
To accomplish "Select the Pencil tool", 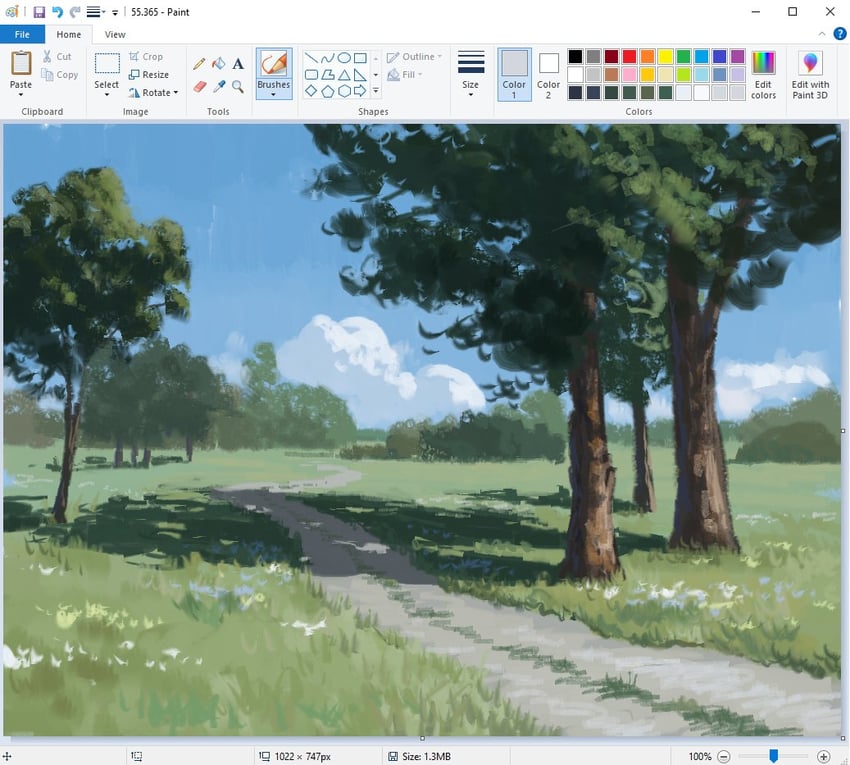I will 199,64.
